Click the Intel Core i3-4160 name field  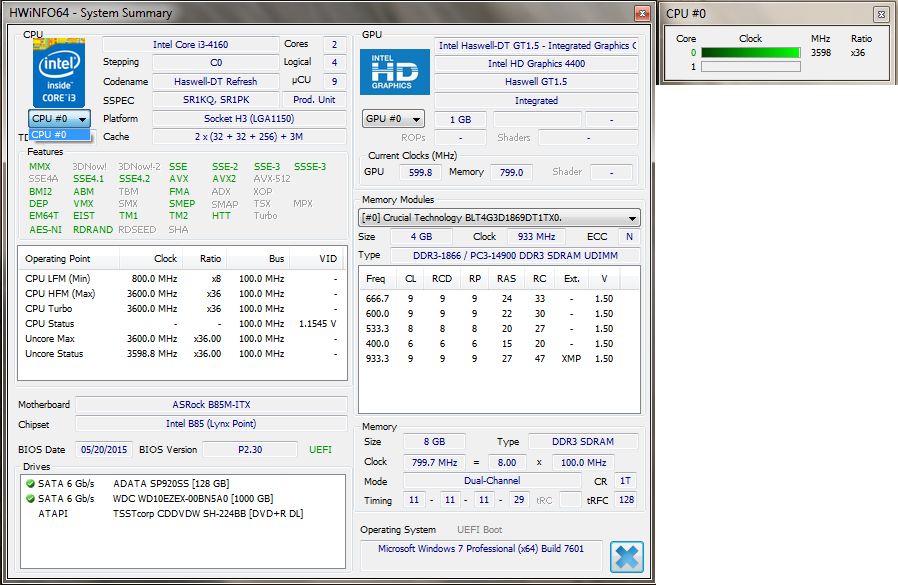[190, 45]
